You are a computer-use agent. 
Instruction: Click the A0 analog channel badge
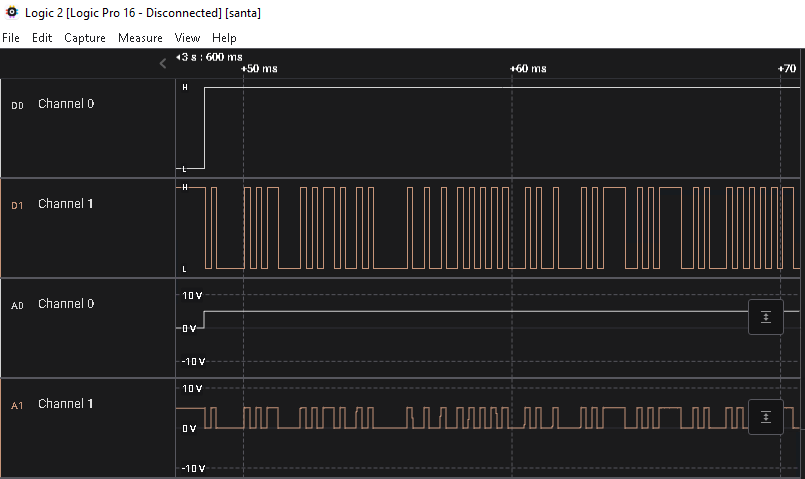click(x=17, y=305)
